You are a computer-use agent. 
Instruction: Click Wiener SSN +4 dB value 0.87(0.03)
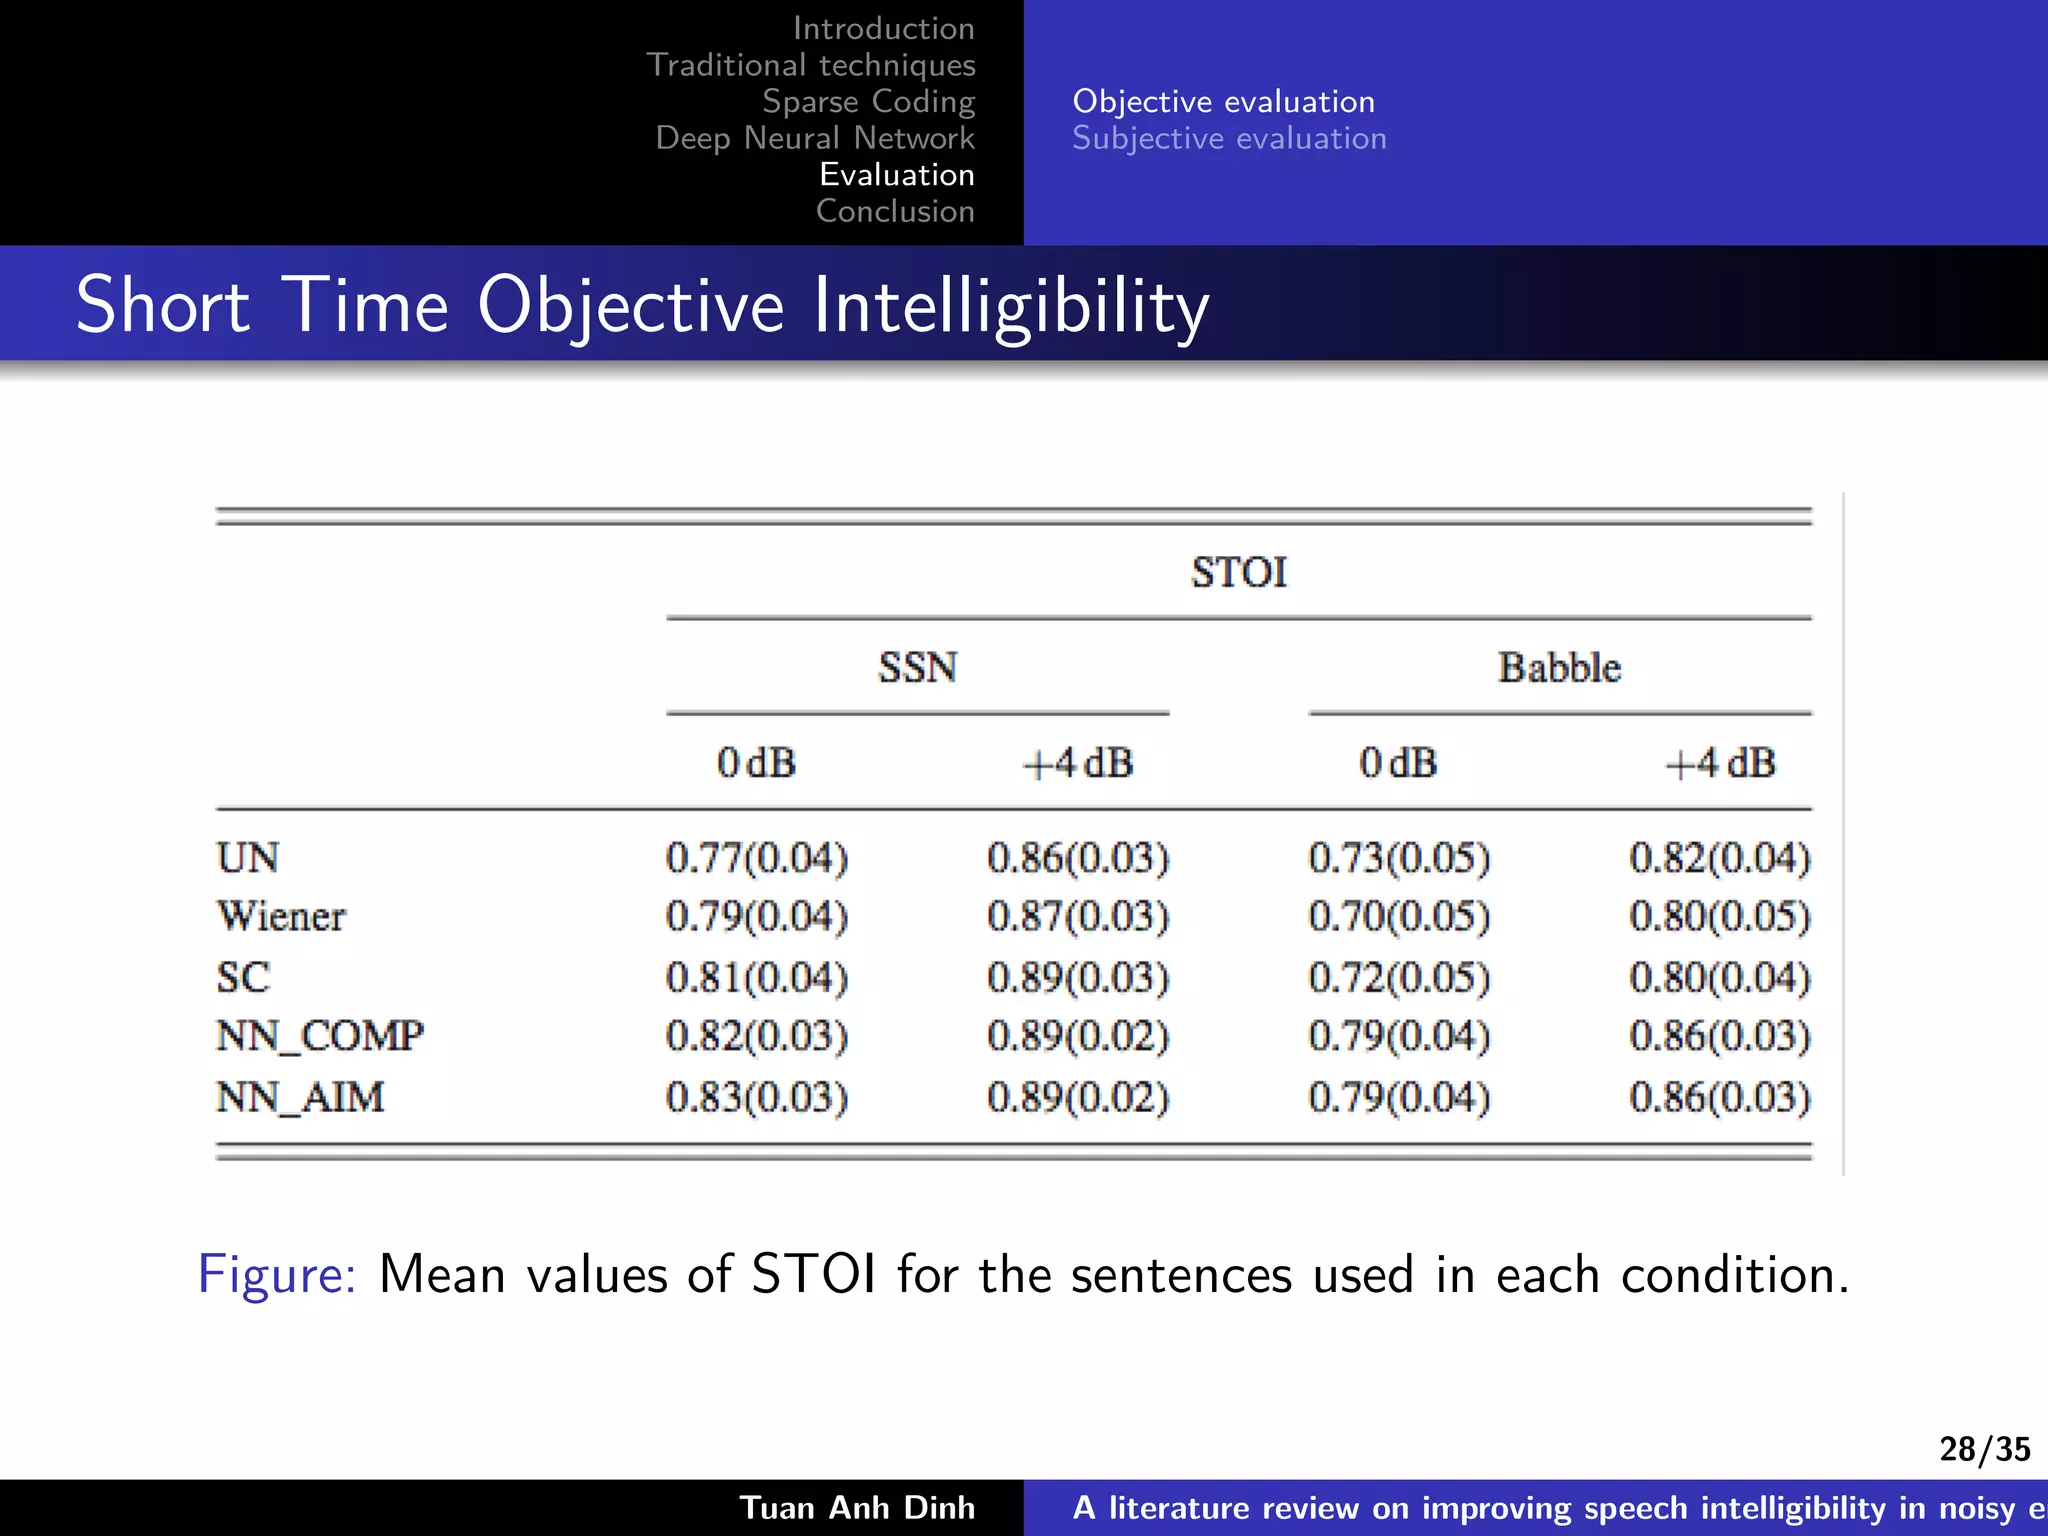click(x=1078, y=917)
